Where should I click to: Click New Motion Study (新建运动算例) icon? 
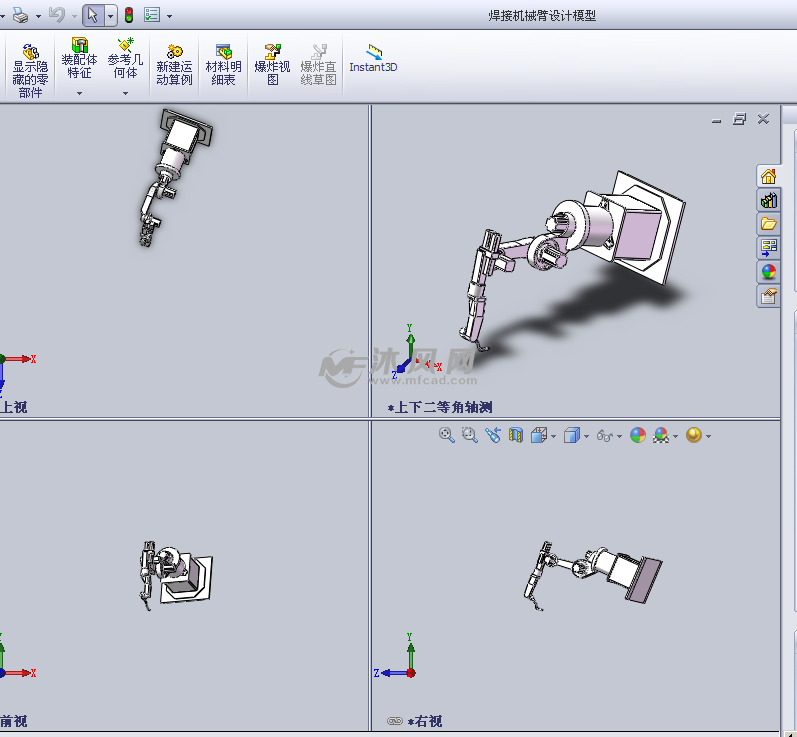point(173,68)
